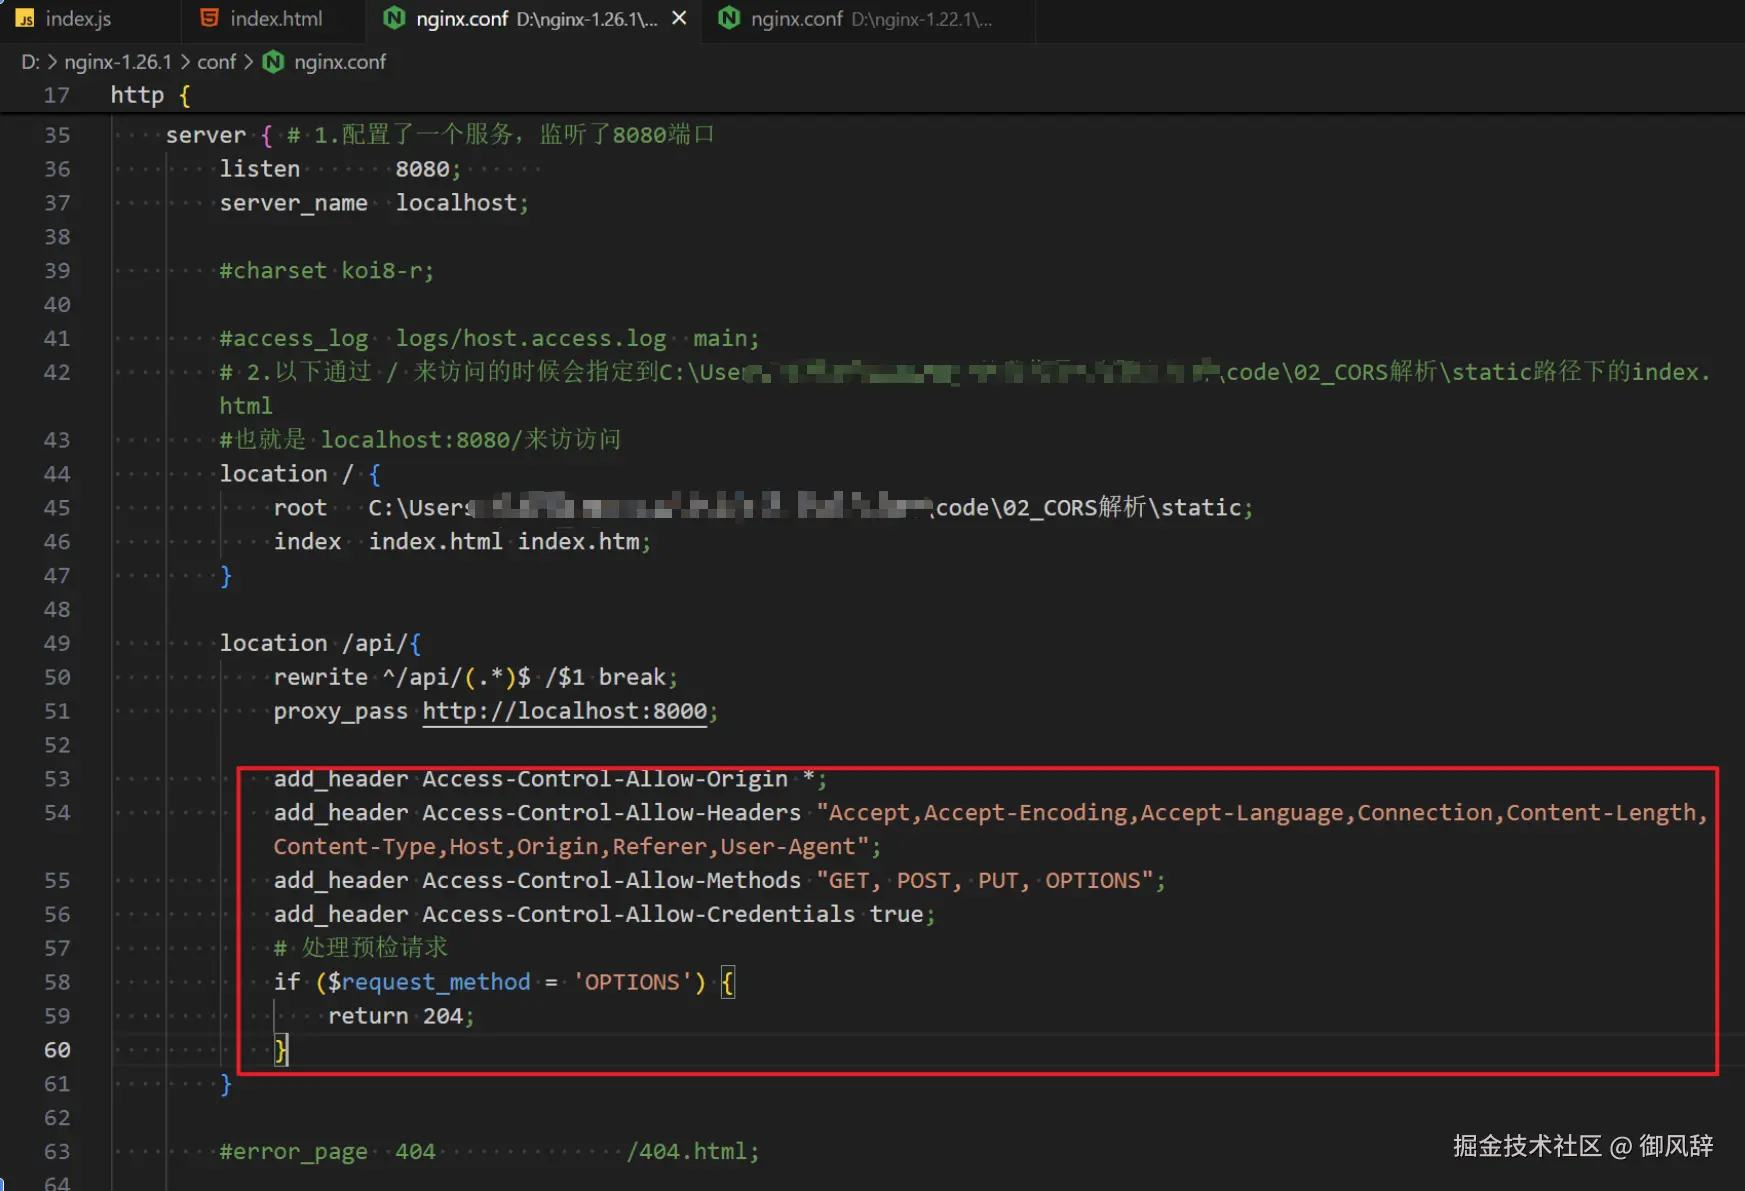Screen dimensions: 1745x1191
Task: Click the nginx icon in the breadcrumb path
Action: tap(273, 62)
